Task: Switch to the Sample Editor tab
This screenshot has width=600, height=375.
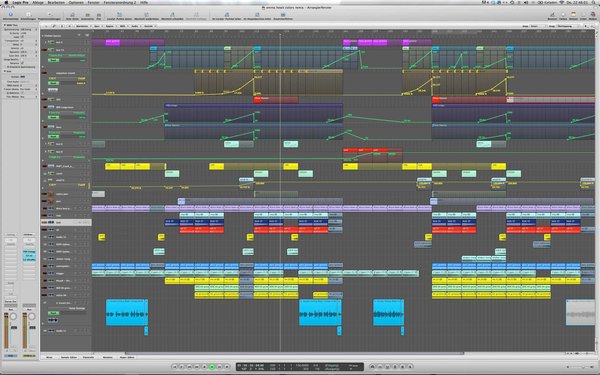Action: [69, 357]
